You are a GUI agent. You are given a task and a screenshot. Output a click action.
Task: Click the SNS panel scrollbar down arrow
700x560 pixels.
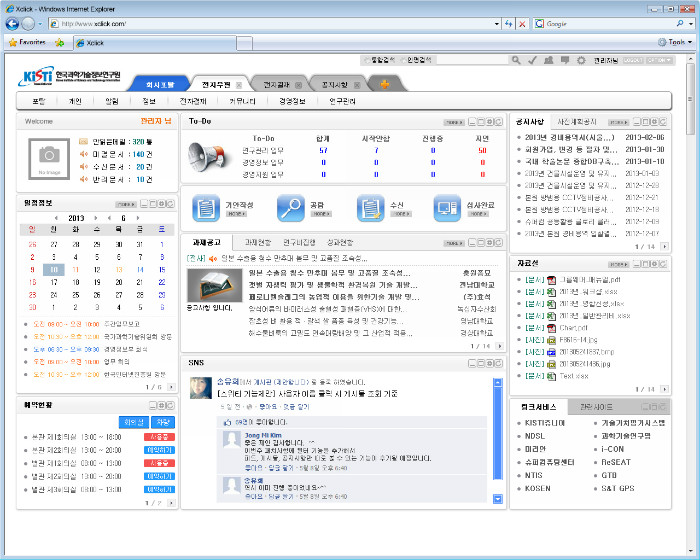click(x=497, y=500)
